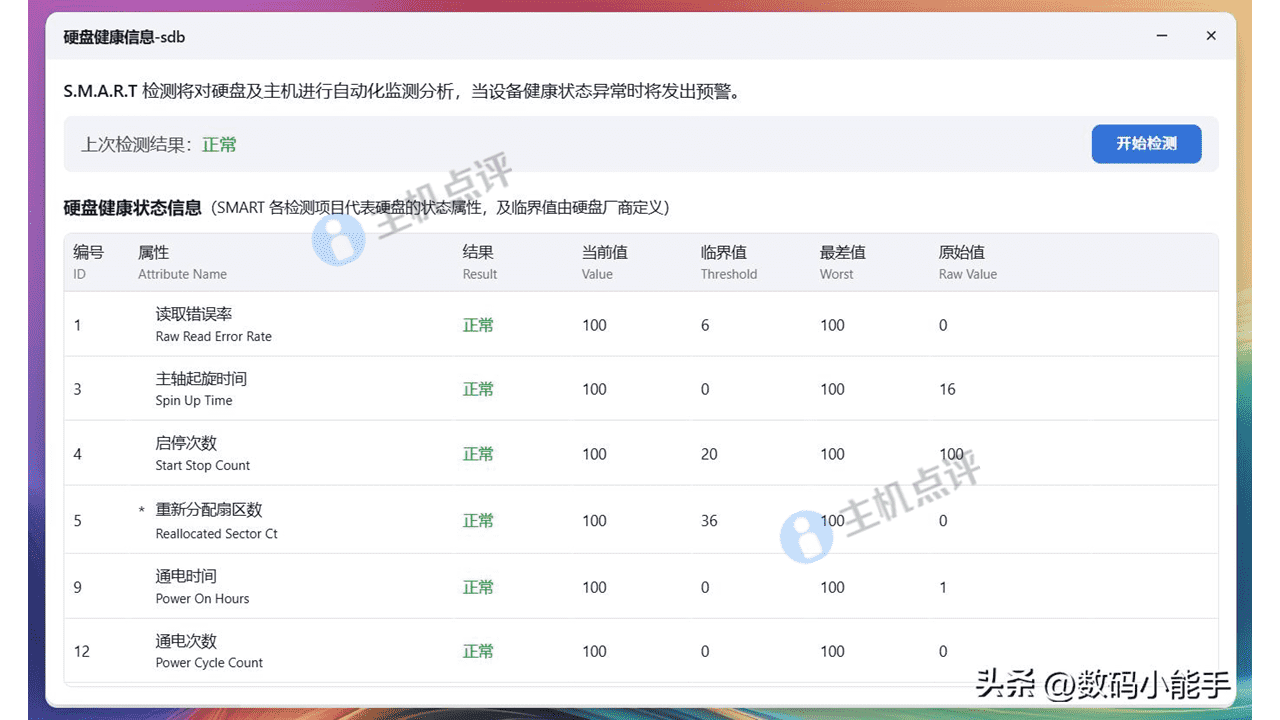Click the 开始检测 button
Image resolution: width=1280 pixels, height=720 pixels.
click(x=1146, y=144)
